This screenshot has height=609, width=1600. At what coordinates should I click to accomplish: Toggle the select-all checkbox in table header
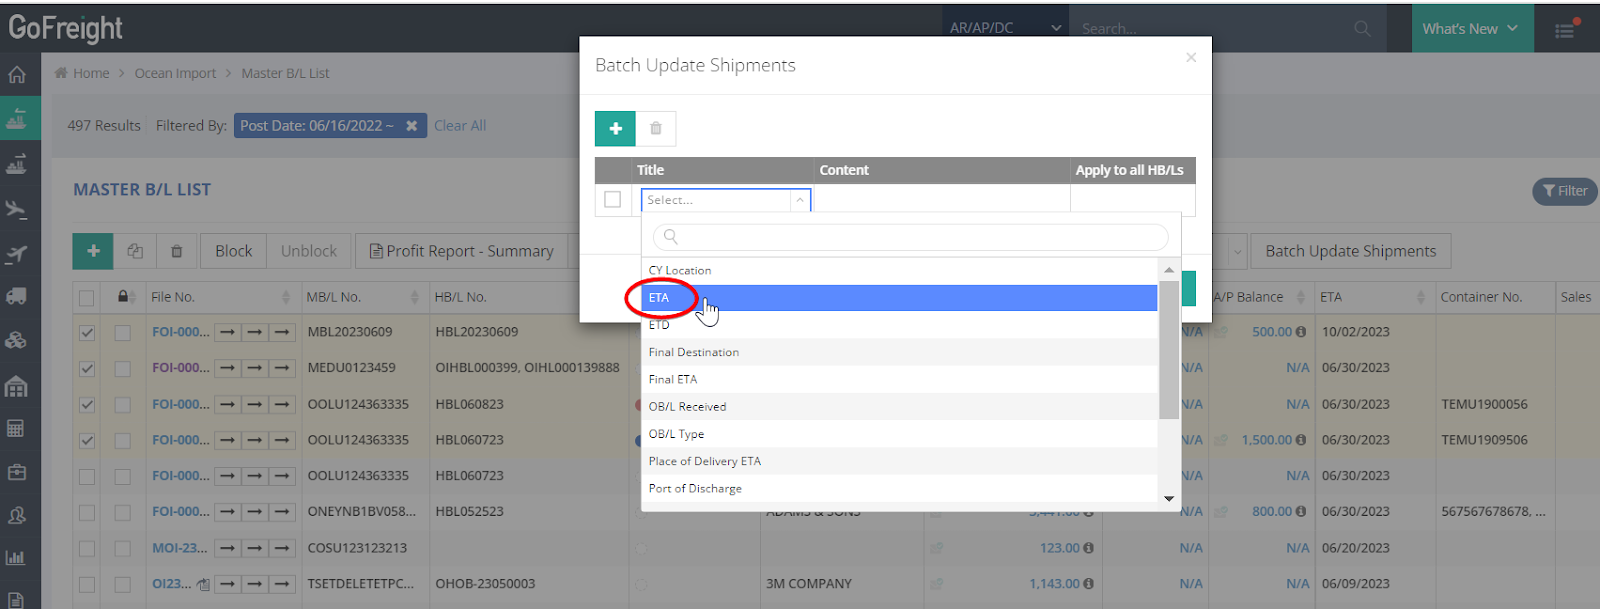point(87,298)
